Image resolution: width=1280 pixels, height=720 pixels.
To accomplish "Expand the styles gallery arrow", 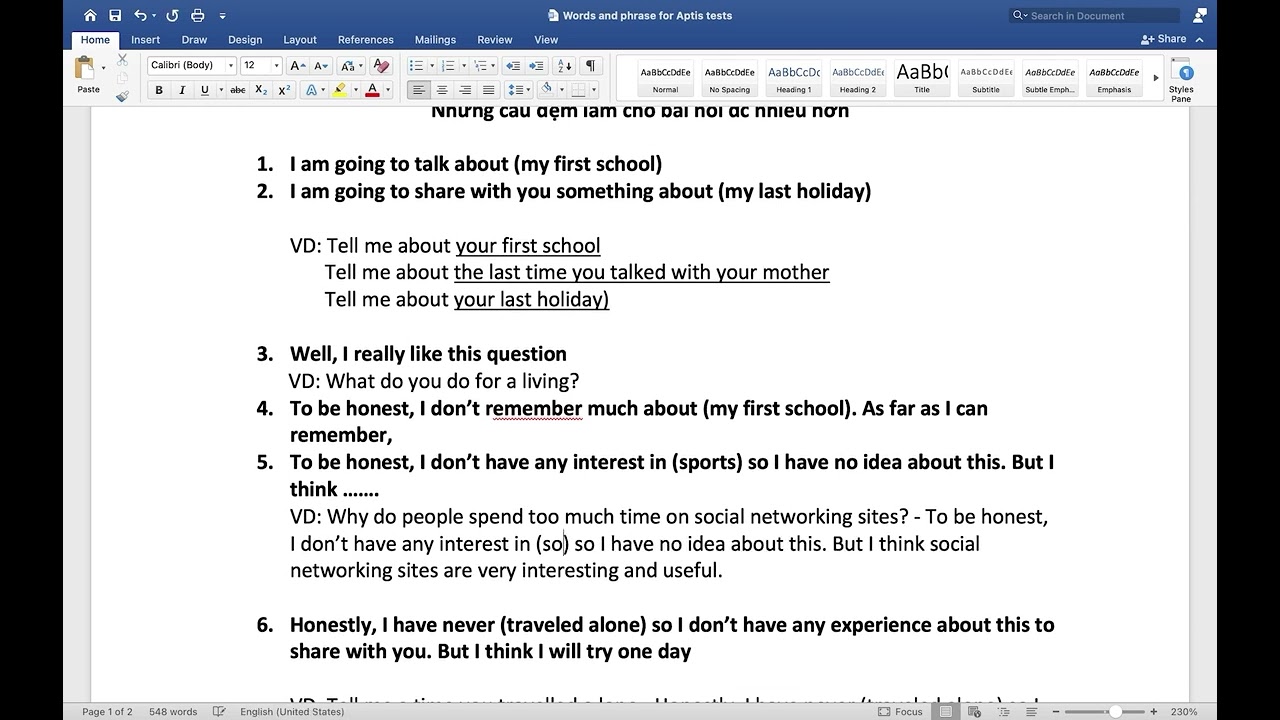I will point(1156,78).
